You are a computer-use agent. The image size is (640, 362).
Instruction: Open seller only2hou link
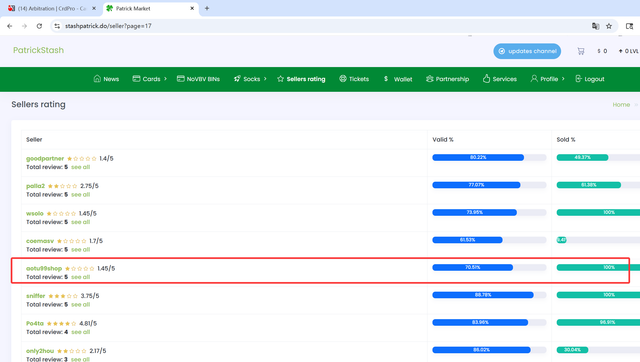(40, 351)
